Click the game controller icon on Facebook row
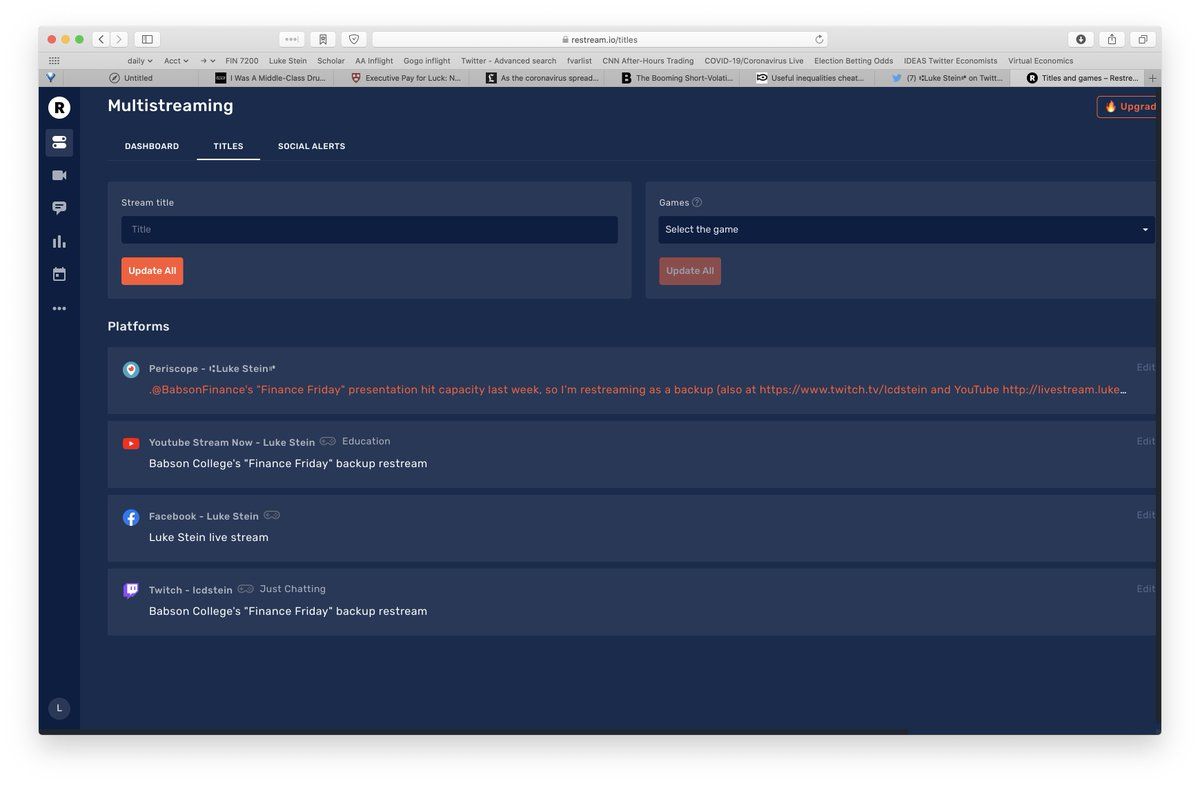The height and width of the screenshot is (786, 1200). coord(272,516)
